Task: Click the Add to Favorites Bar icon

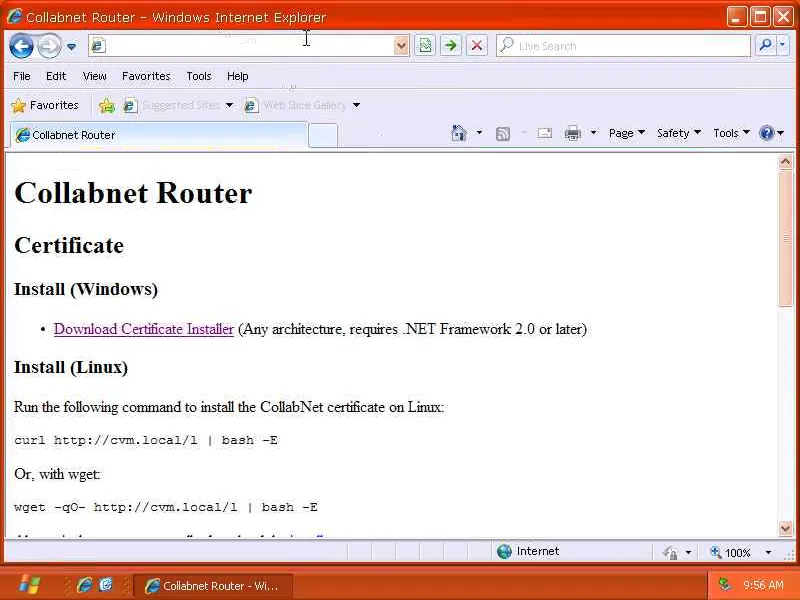Action: [x=107, y=106]
